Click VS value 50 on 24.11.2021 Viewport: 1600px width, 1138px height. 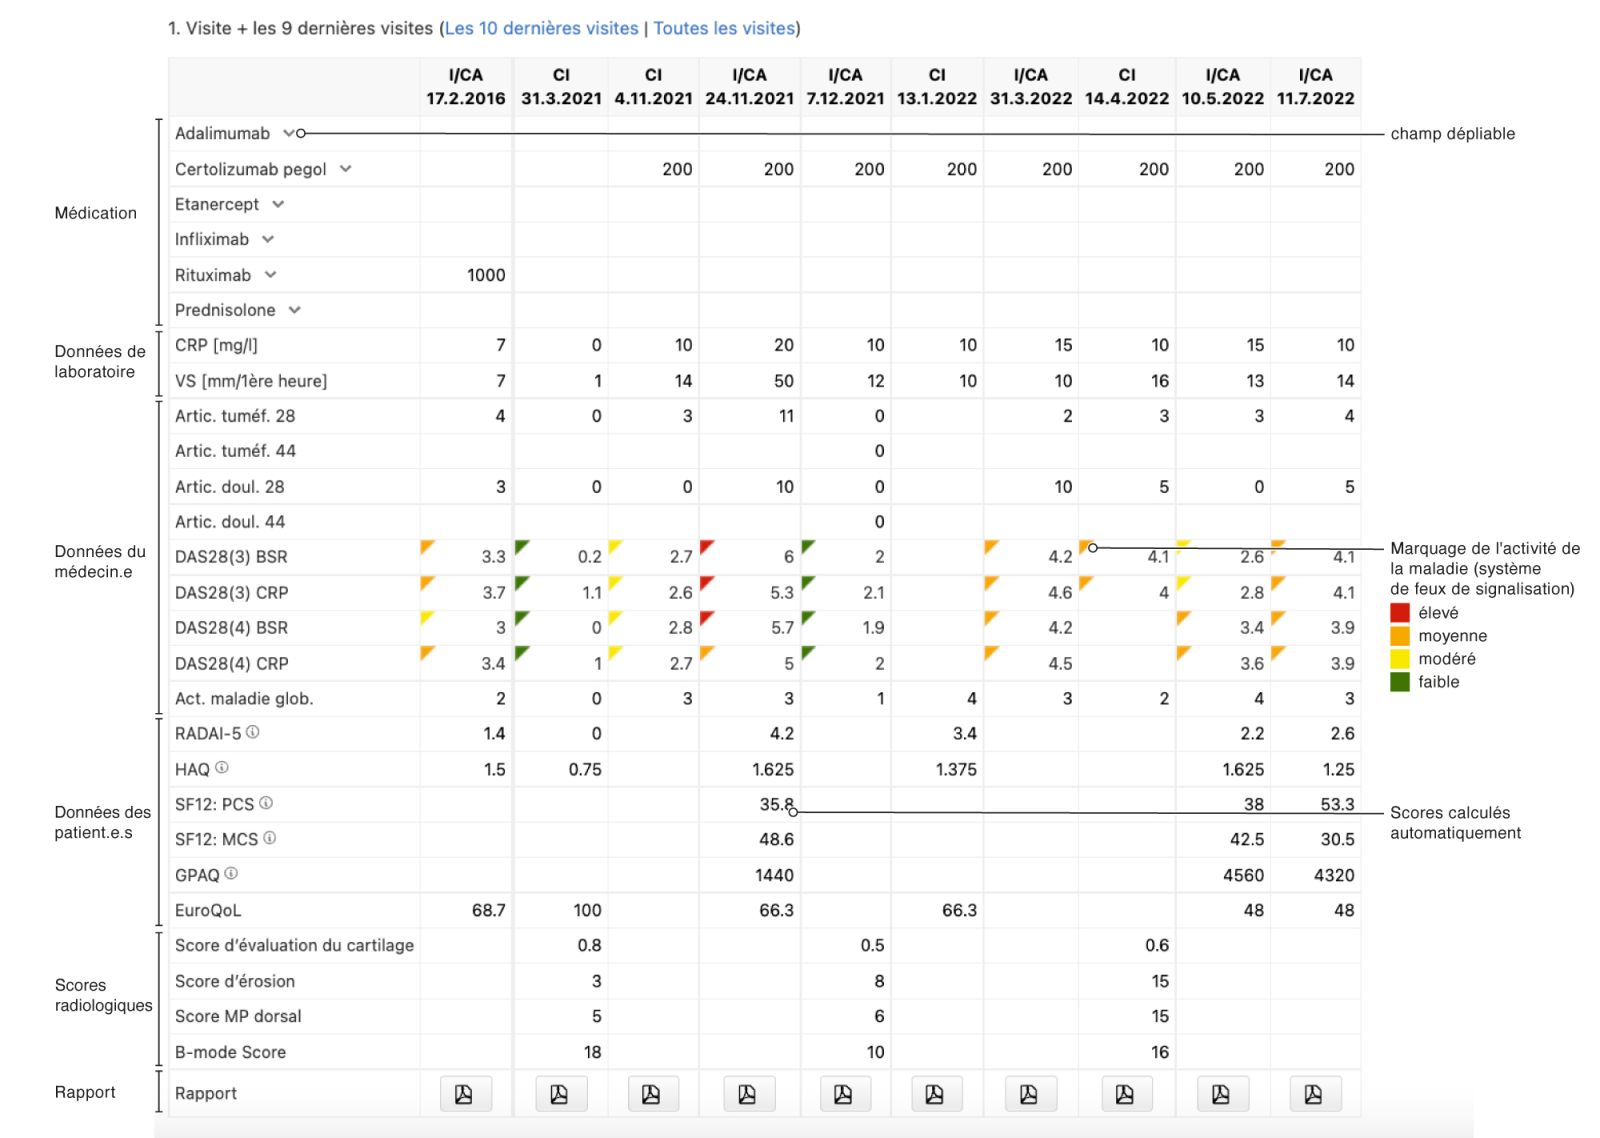point(784,381)
